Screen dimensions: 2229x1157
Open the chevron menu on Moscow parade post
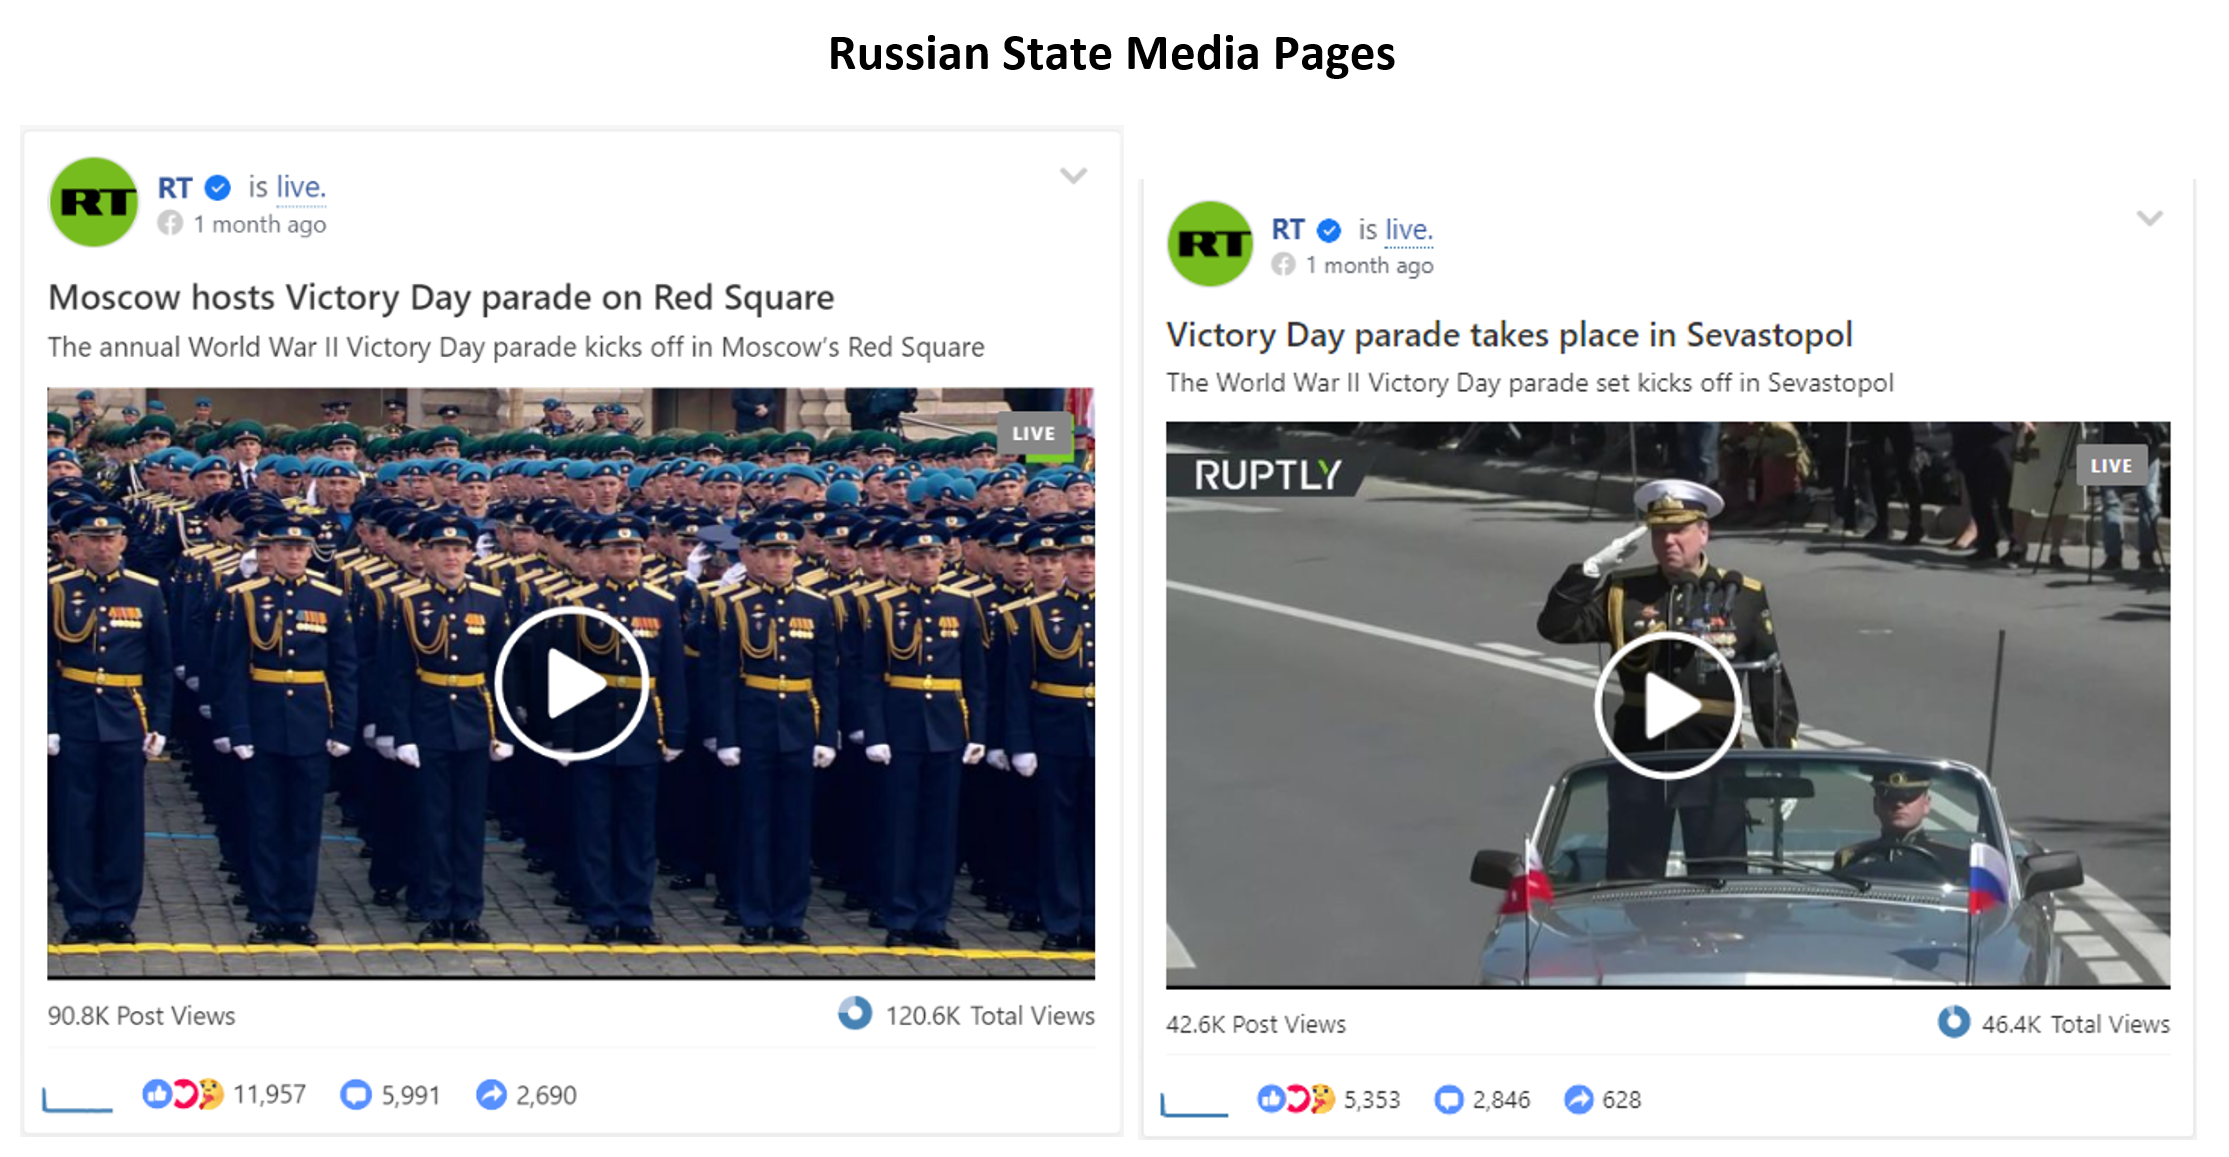click(x=1073, y=176)
